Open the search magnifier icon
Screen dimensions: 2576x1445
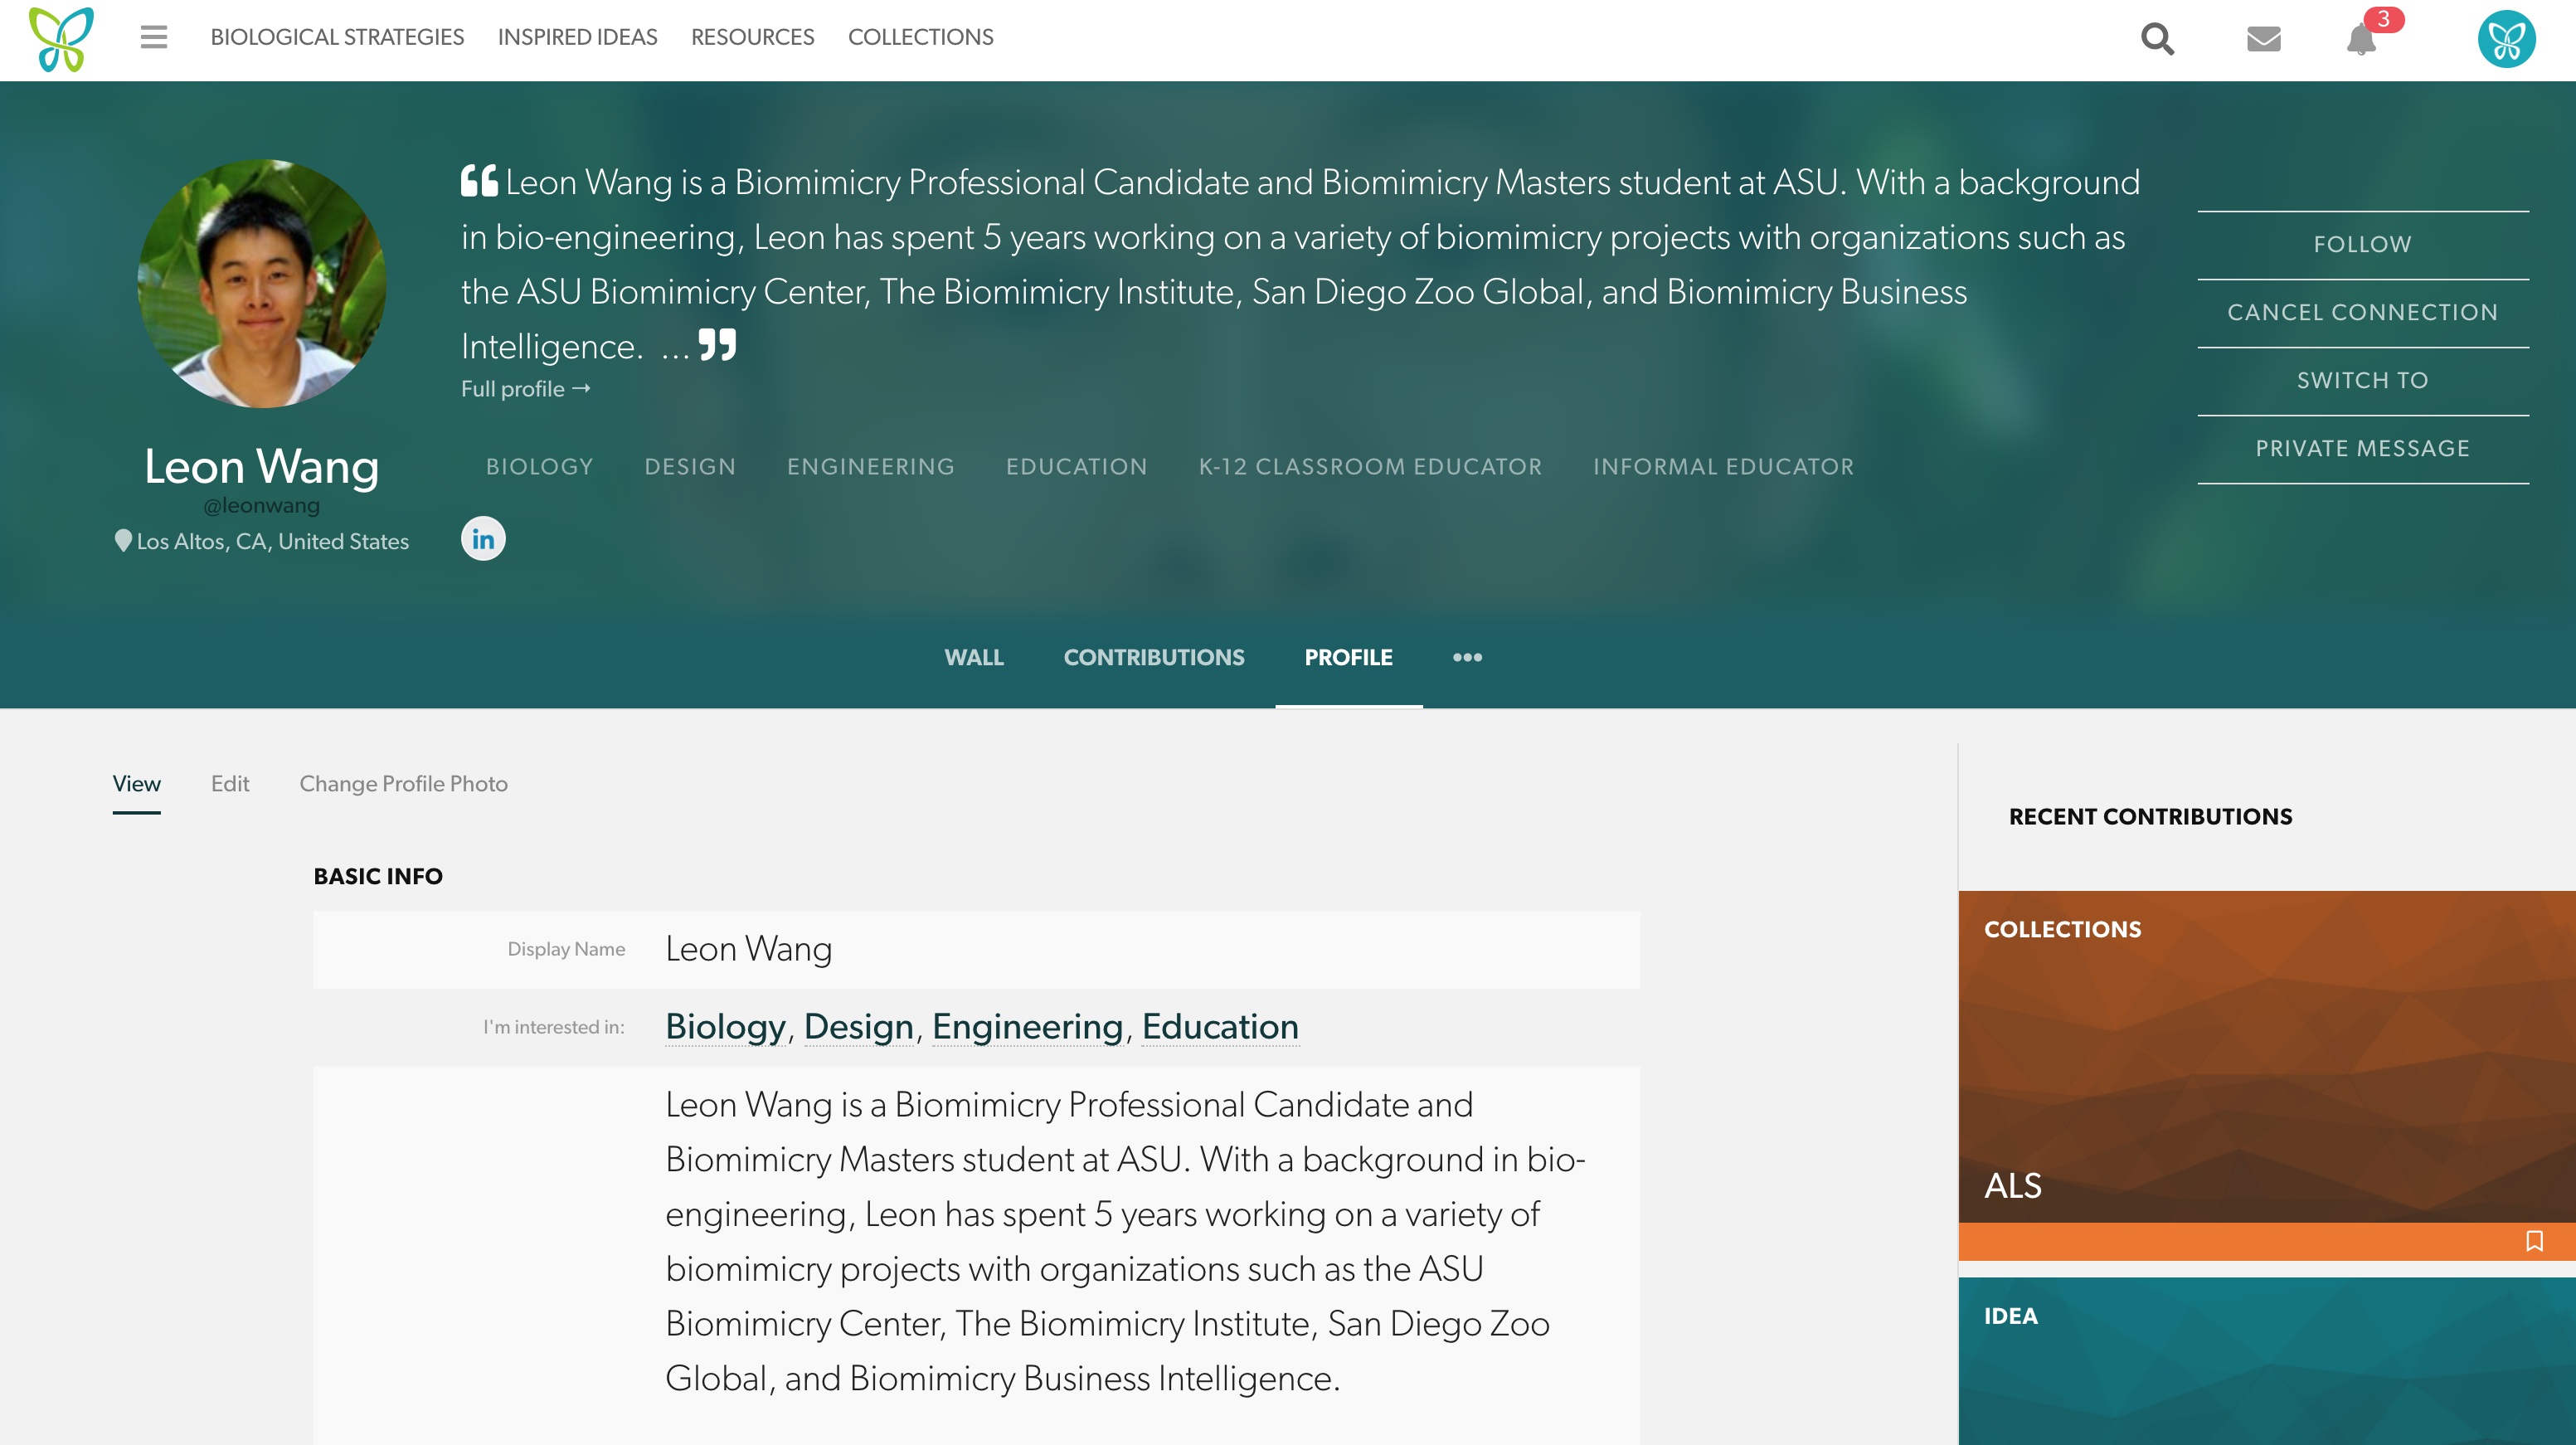click(x=2157, y=39)
